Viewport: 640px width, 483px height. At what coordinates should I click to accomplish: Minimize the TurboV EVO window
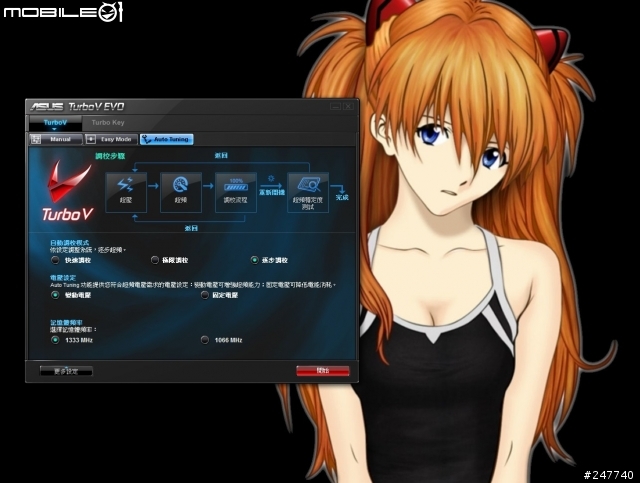pos(336,106)
